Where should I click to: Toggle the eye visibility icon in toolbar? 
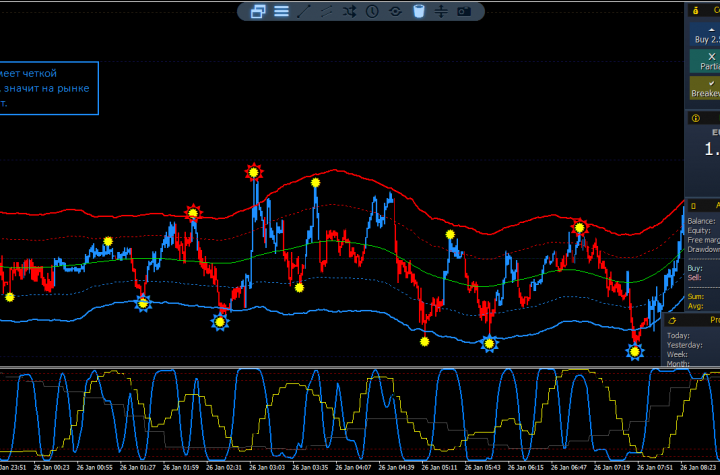395,12
